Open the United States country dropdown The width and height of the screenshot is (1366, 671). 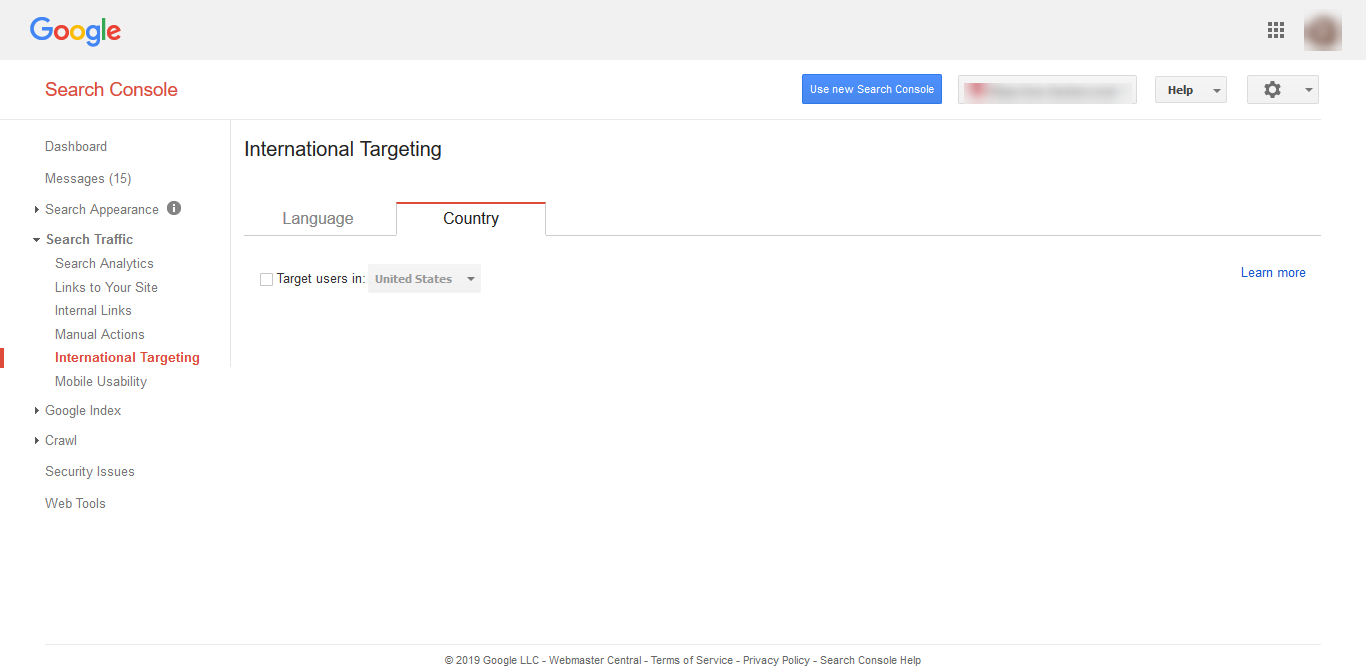(x=424, y=279)
